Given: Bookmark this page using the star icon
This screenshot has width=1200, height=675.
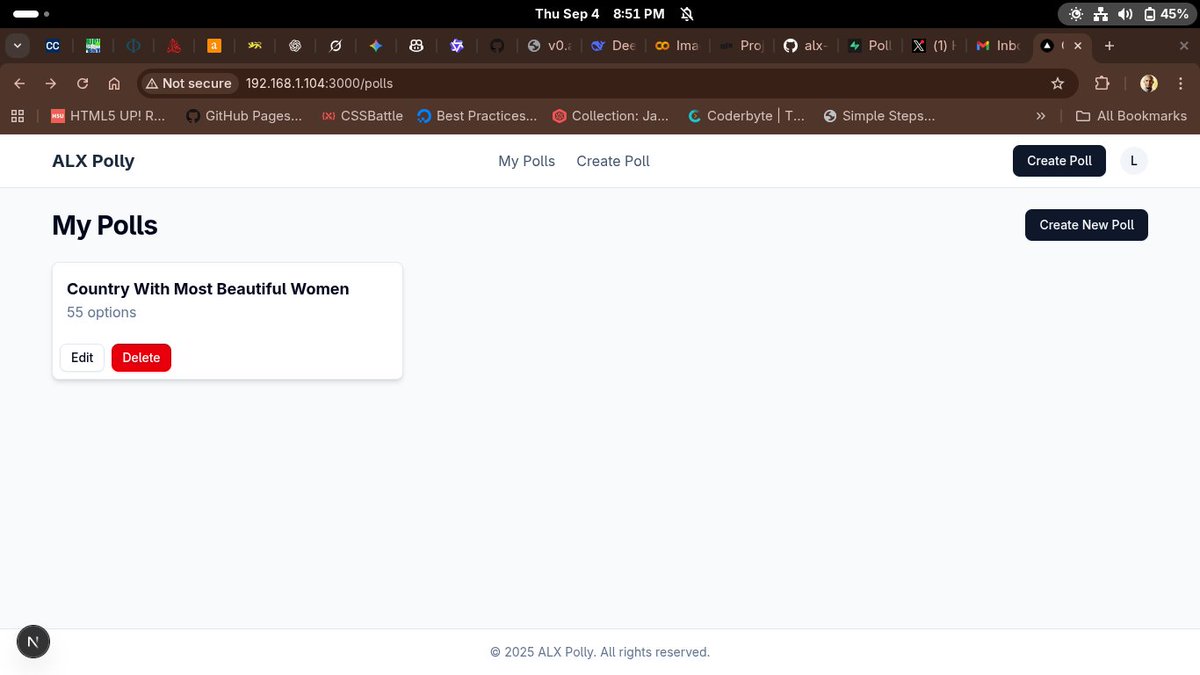Looking at the screenshot, I should [1058, 83].
